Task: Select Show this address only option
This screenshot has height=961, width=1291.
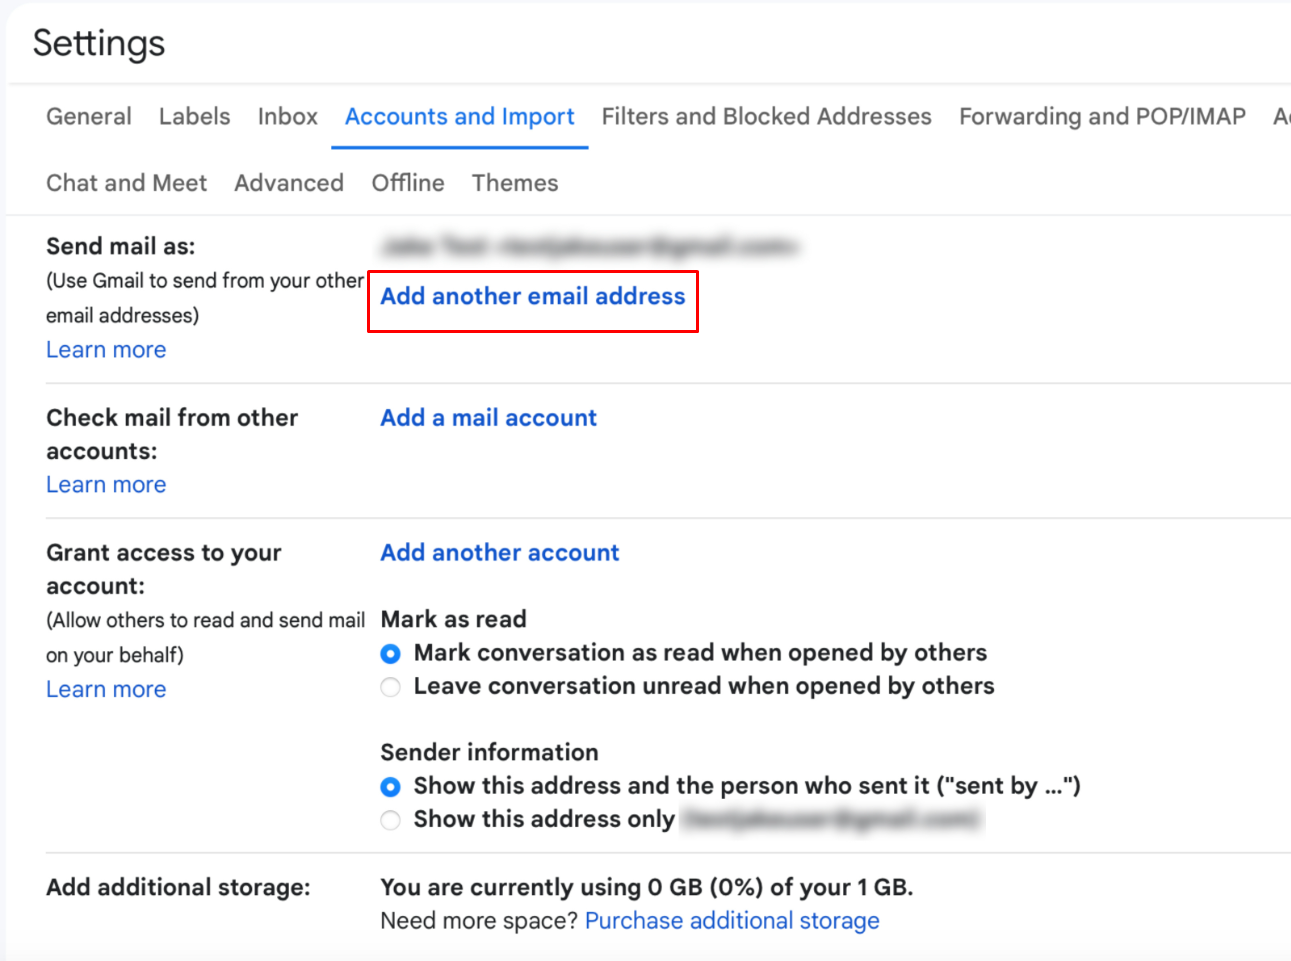Action: pyautogui.click(x=391, y=820)
